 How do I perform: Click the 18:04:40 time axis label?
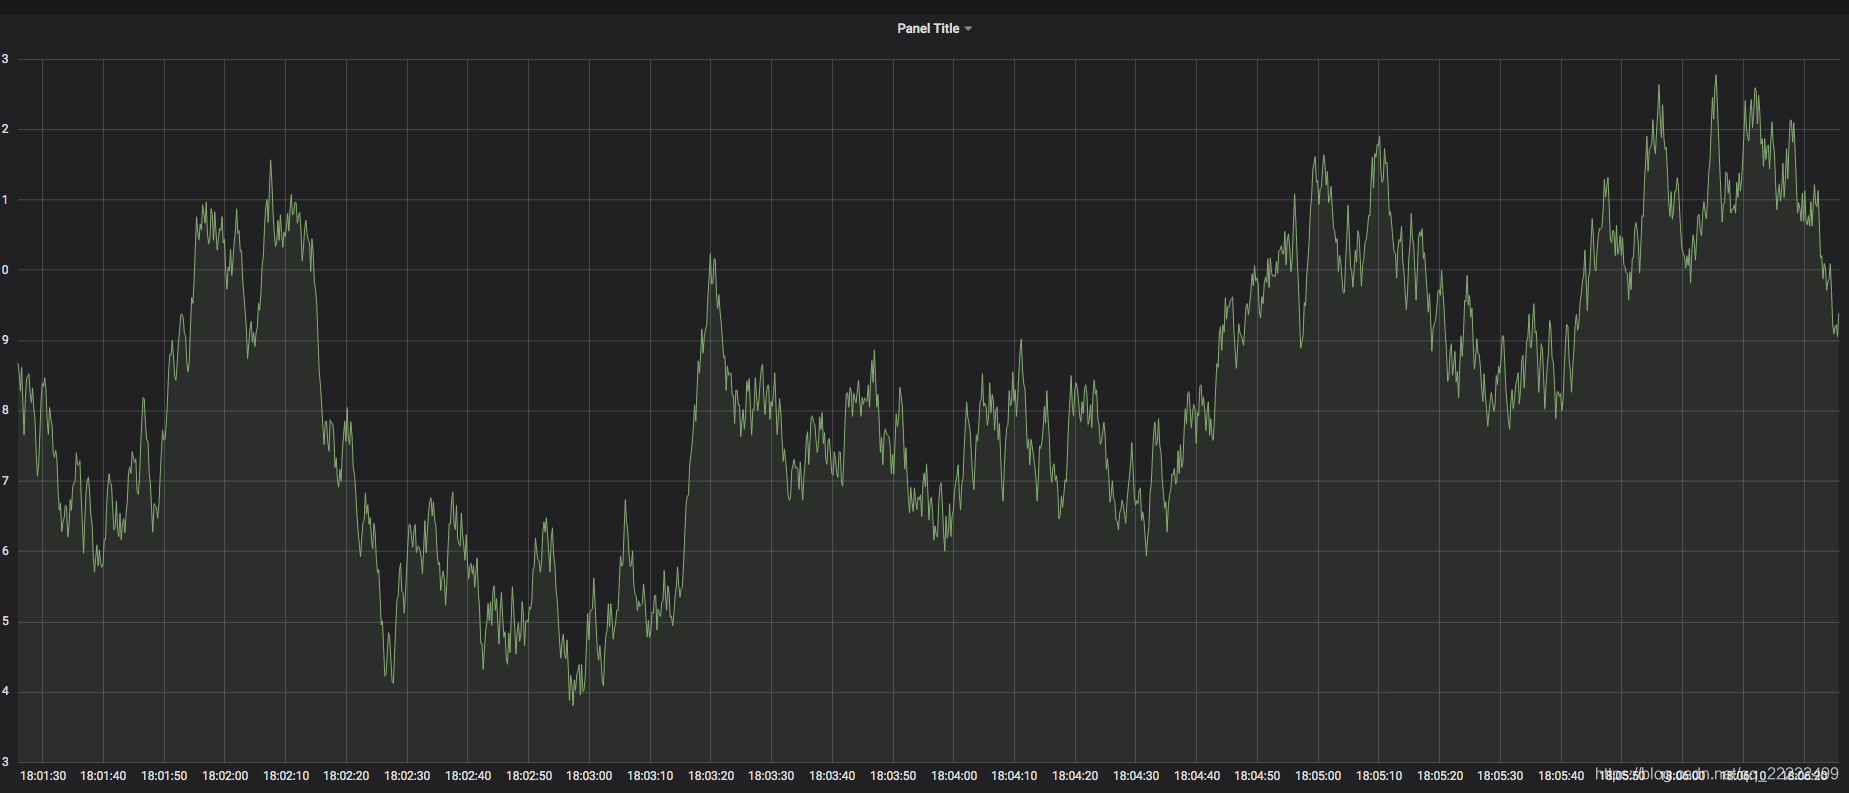click(x=1197, y=776)
